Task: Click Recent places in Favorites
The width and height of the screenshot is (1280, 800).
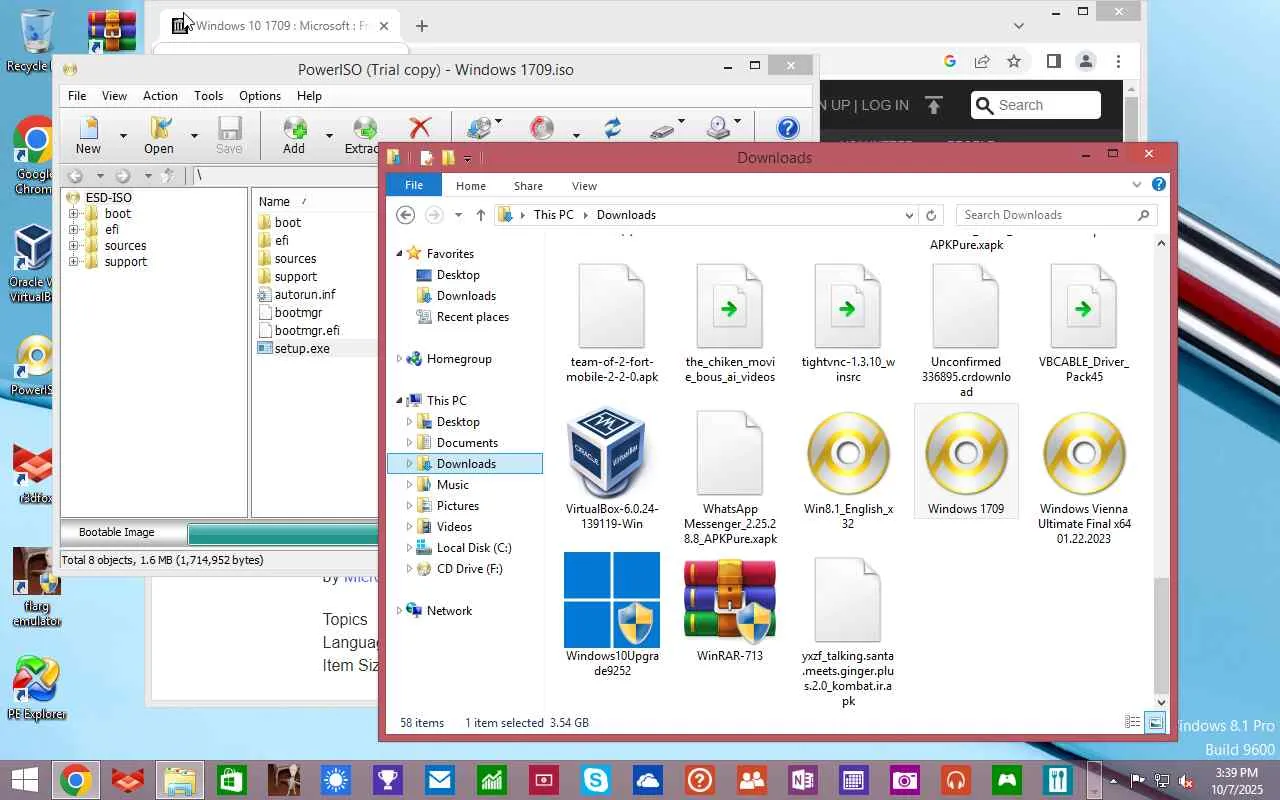Action: (x=473, y=317)
